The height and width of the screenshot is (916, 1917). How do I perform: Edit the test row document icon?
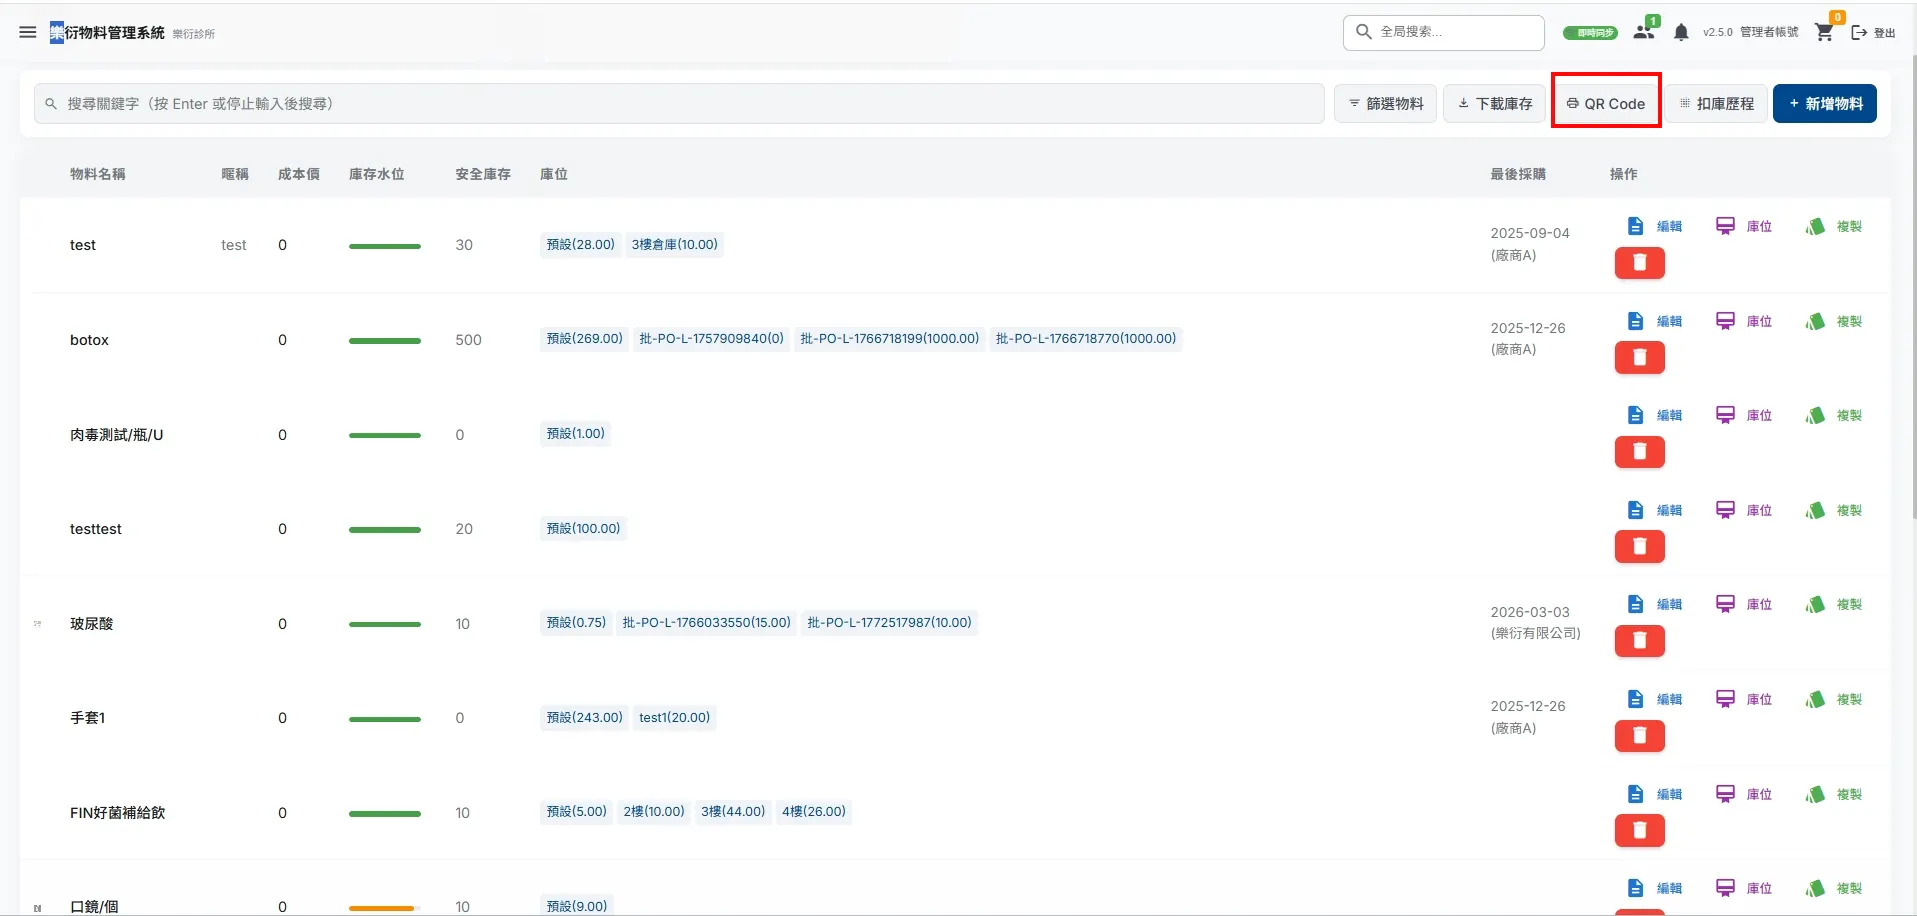click(x=1635, y=226)
